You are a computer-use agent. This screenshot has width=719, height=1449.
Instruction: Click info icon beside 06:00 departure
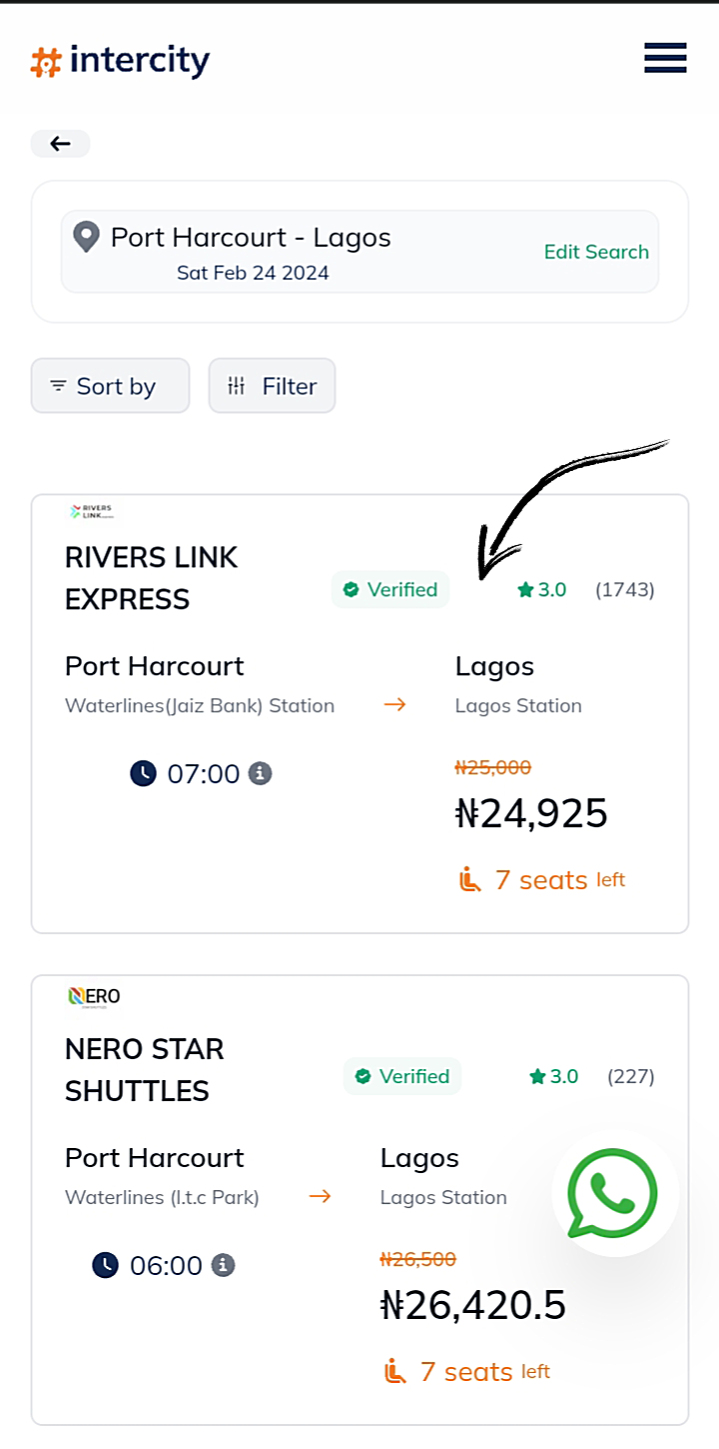(223, 1265)
